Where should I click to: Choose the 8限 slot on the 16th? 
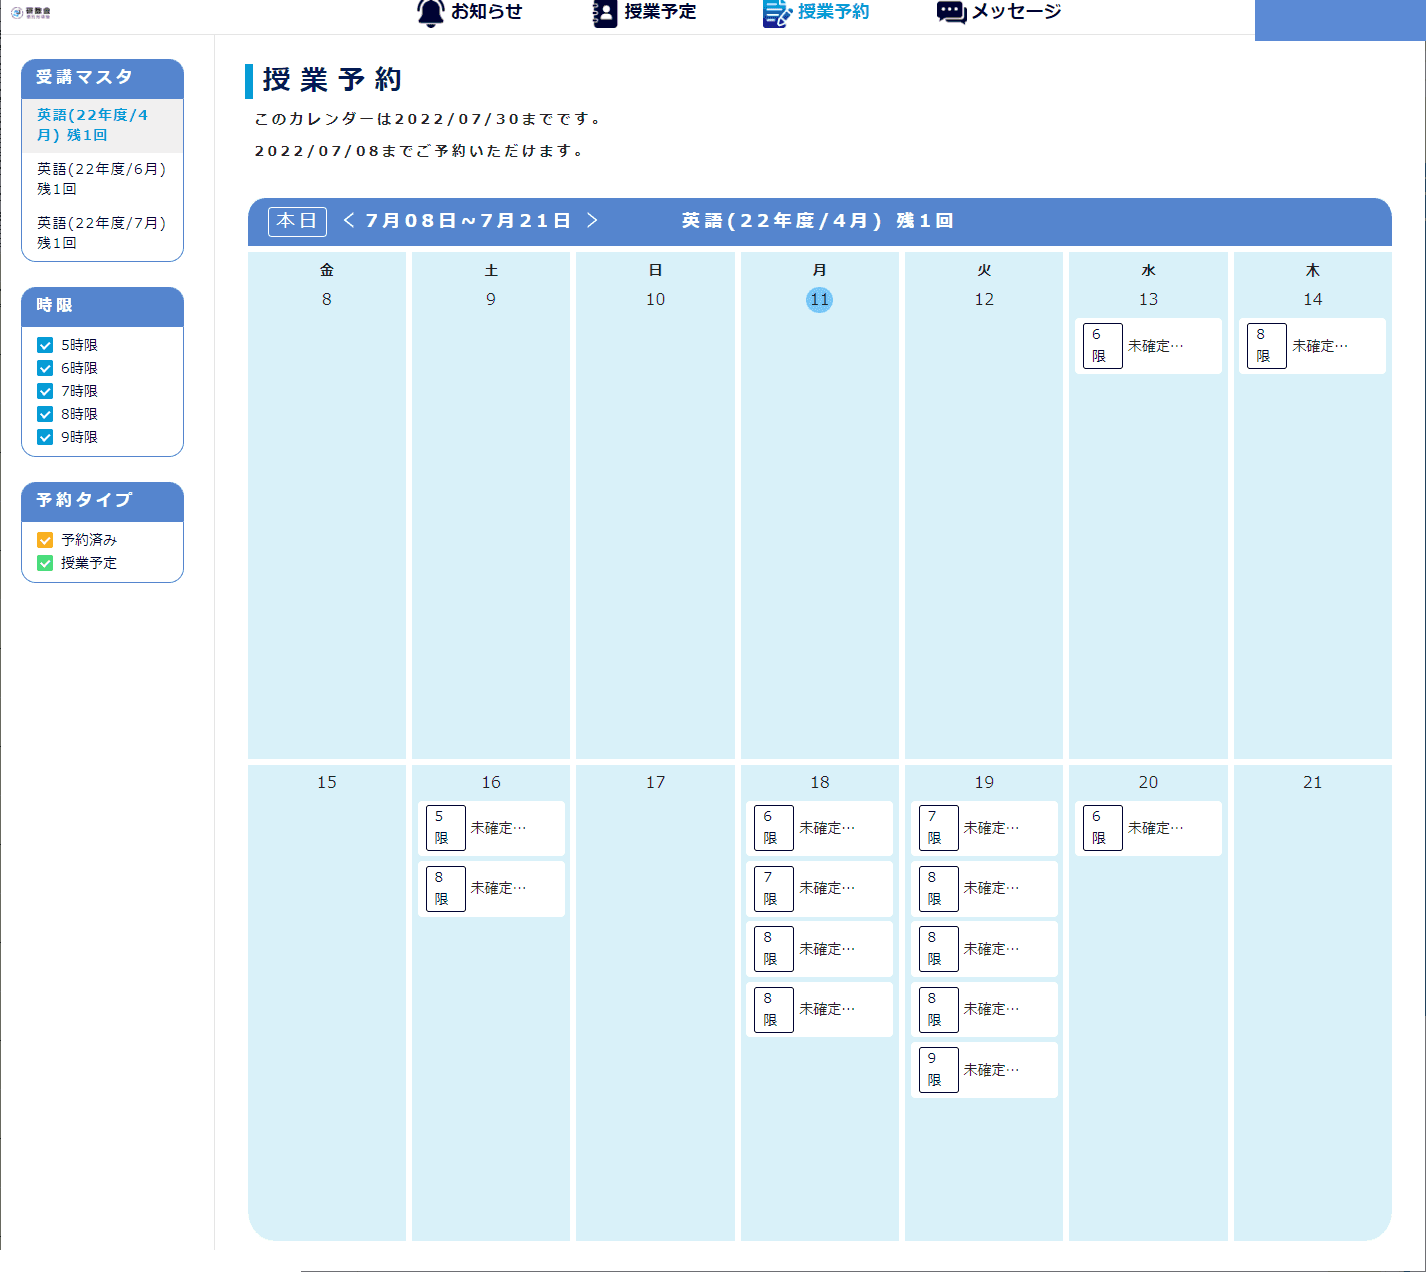(x=491, y=889)
